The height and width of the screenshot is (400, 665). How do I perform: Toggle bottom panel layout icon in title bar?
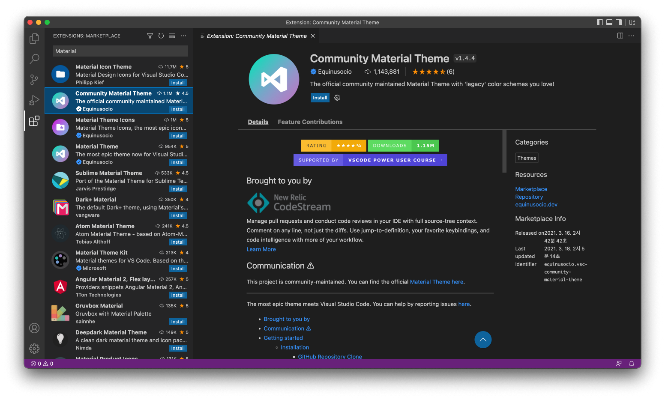click(609, 22)
